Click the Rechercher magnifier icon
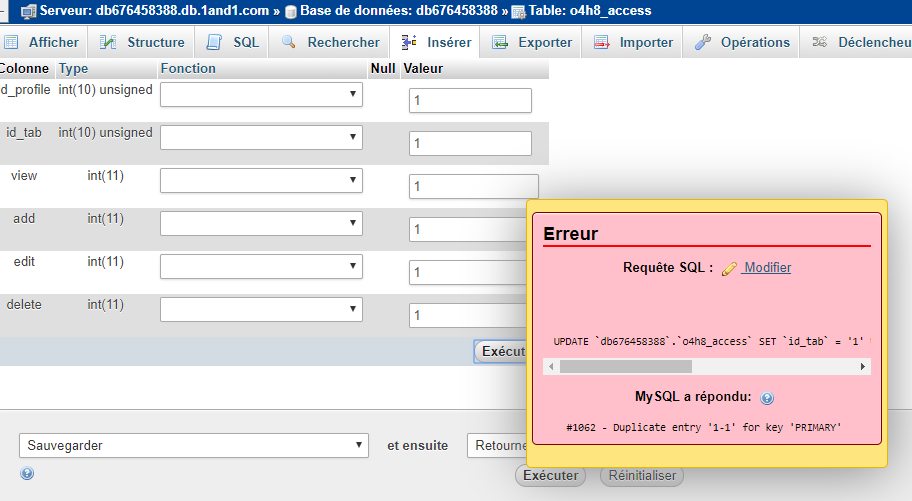The image size is (912, 501). pos(288,42)
